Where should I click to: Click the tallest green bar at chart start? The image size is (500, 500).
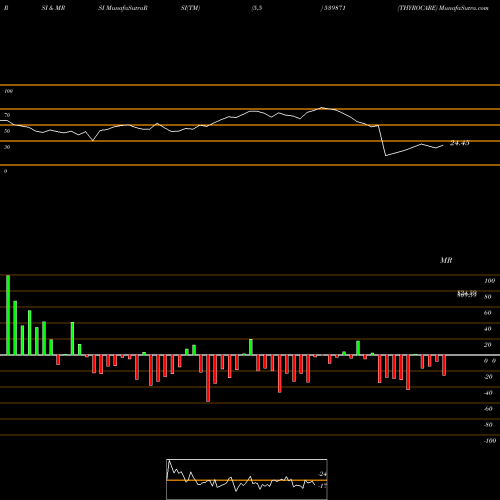tap(8, 315)
